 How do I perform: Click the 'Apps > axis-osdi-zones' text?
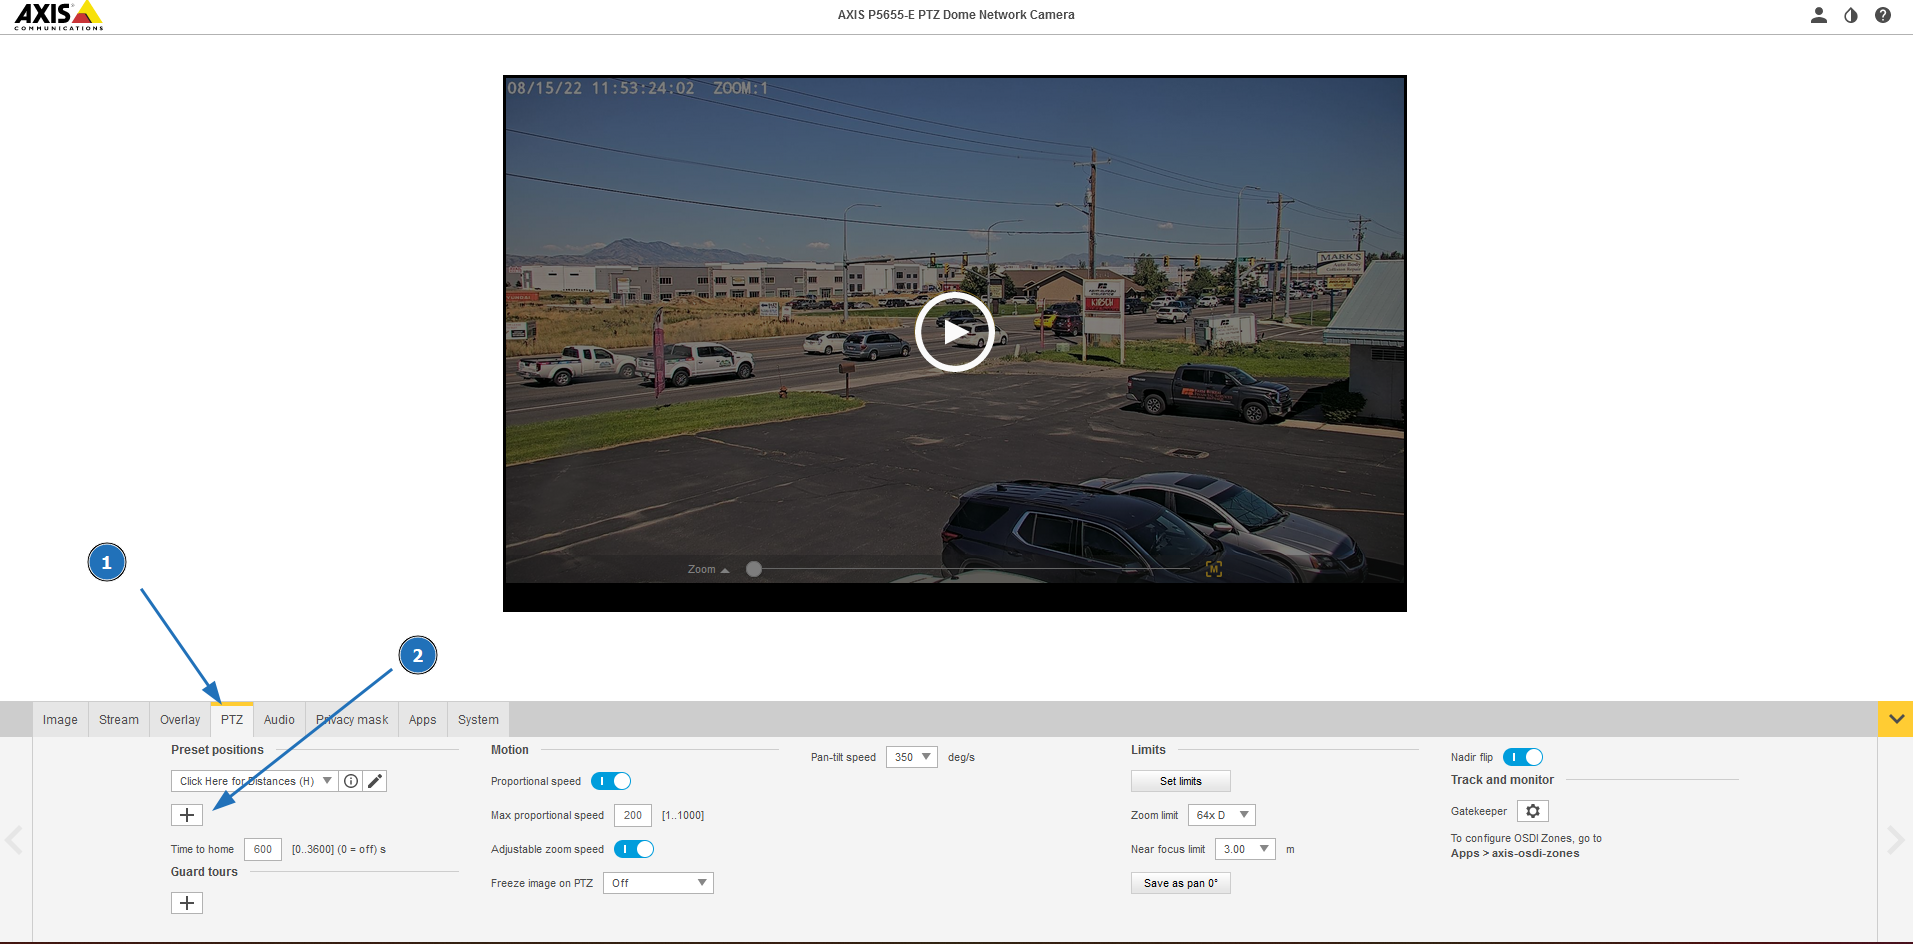[1515, 853]
